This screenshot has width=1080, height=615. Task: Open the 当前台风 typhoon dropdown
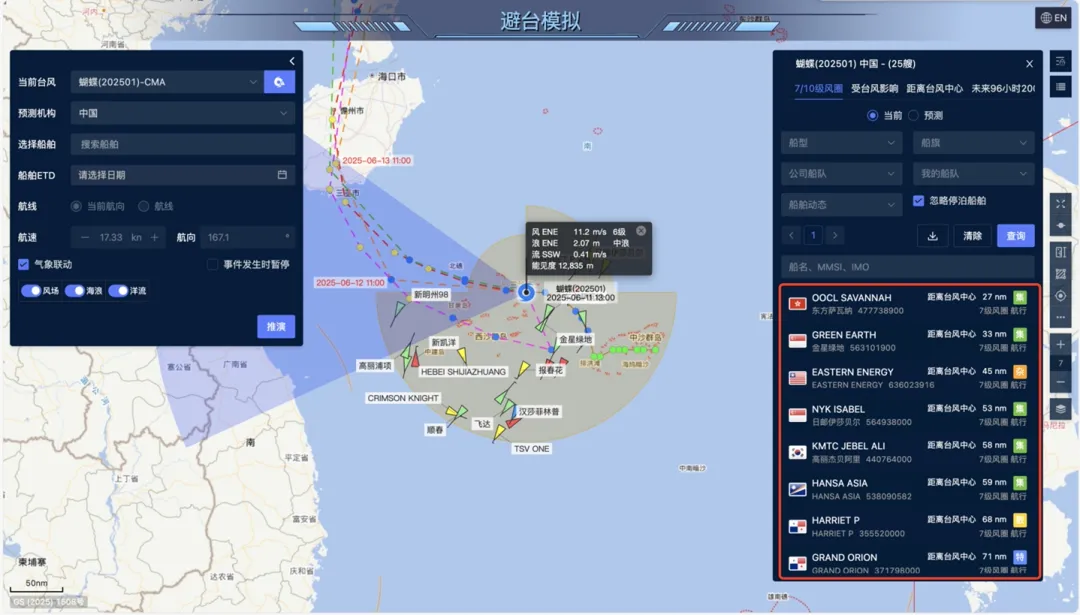click(x=166, y=82)
